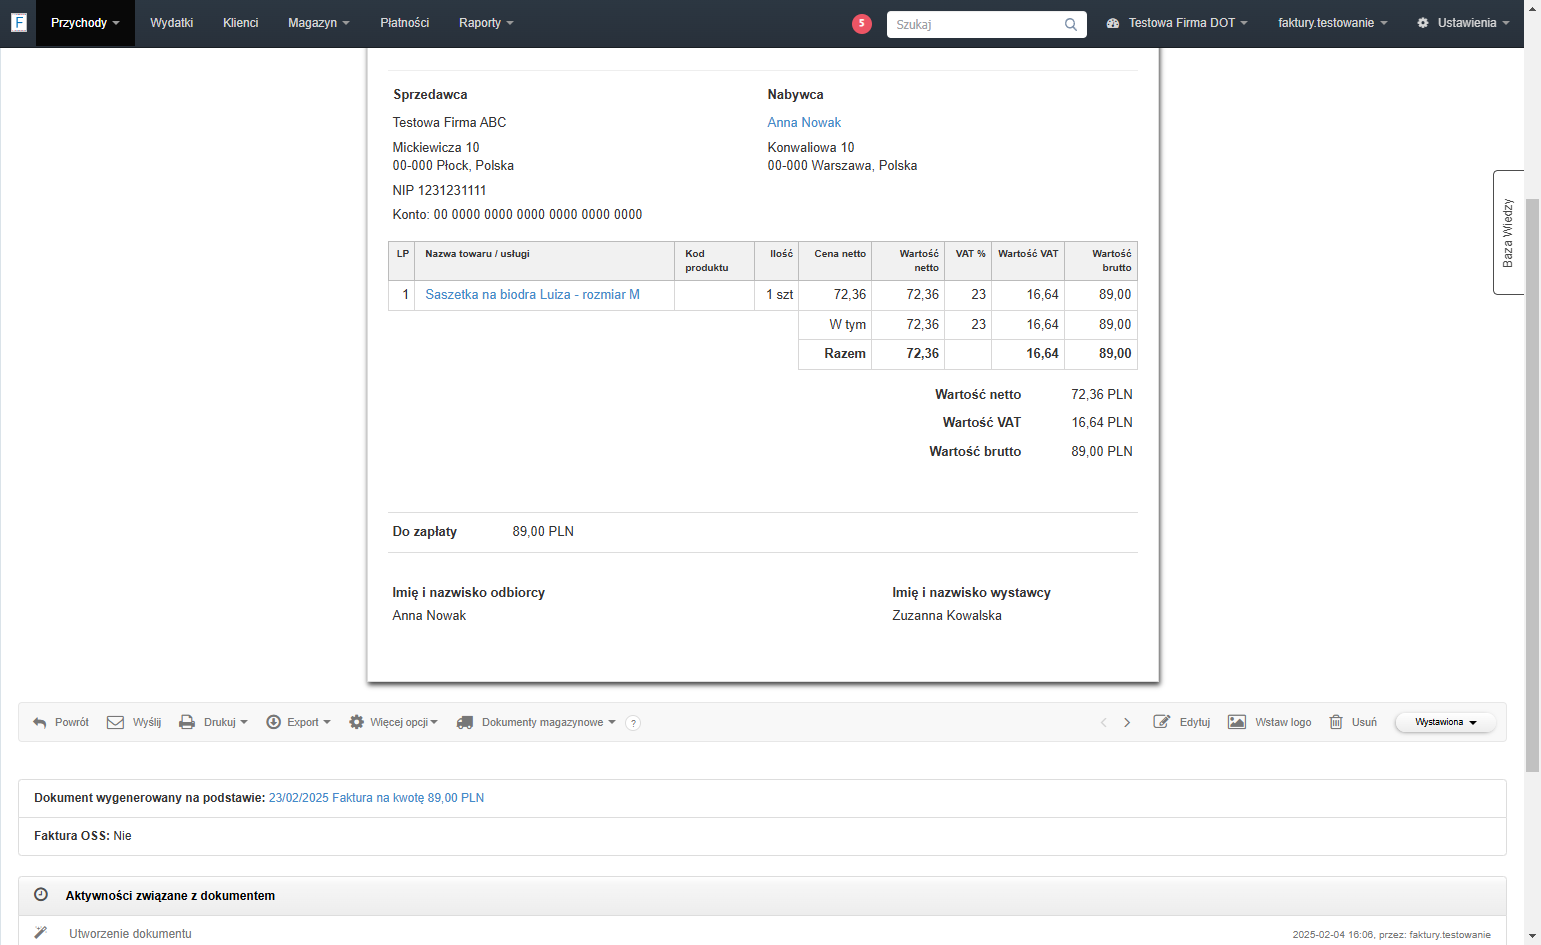Click the Edytuj pencil icon
Screen dimensions: 1541x945
pos(1161,722)
